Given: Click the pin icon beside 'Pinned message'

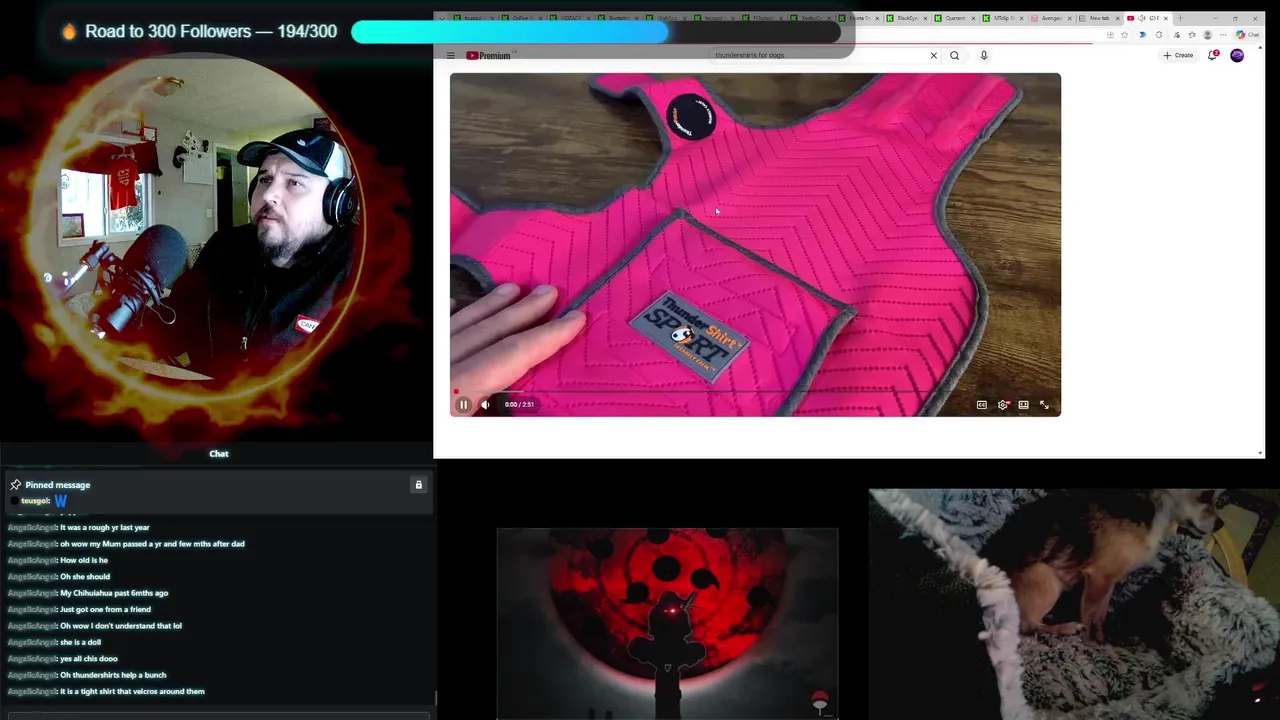Looking at the screenshot, I should click(x=15, y=485).
